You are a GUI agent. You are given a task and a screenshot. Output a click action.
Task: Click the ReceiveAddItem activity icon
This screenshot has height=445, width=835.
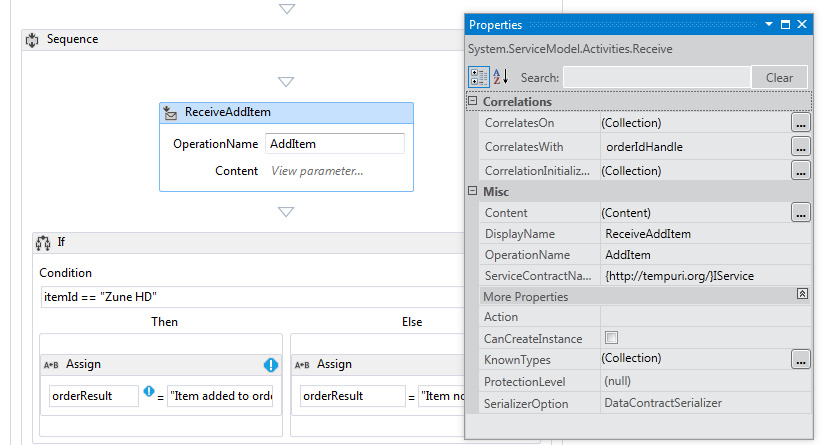171,112
